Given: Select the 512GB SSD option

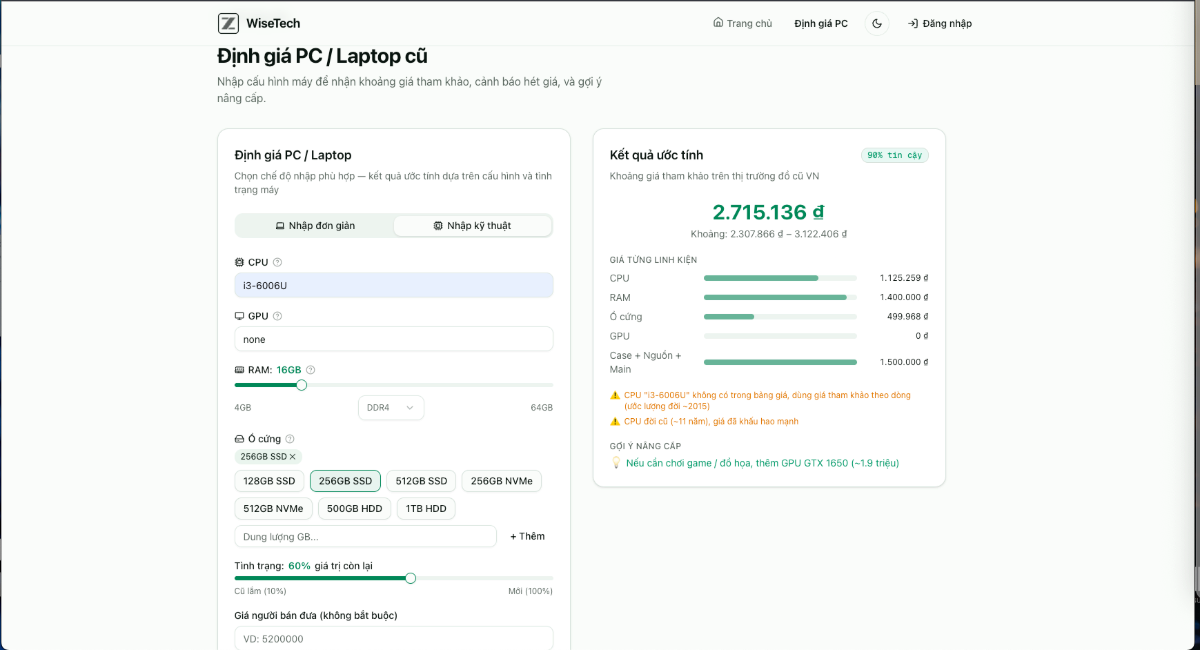Looking at the screenshot, I should (421, 481).
